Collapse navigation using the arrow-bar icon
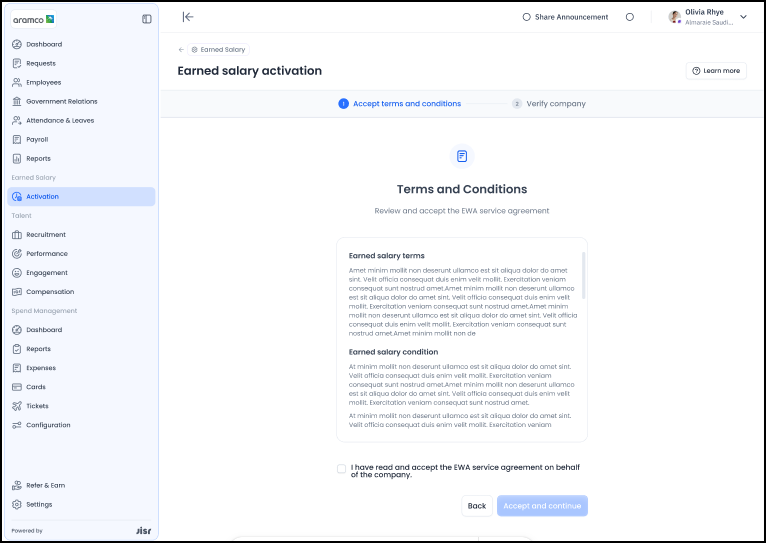Viewport: 766px width, 543px height. (x=187, y=17)
